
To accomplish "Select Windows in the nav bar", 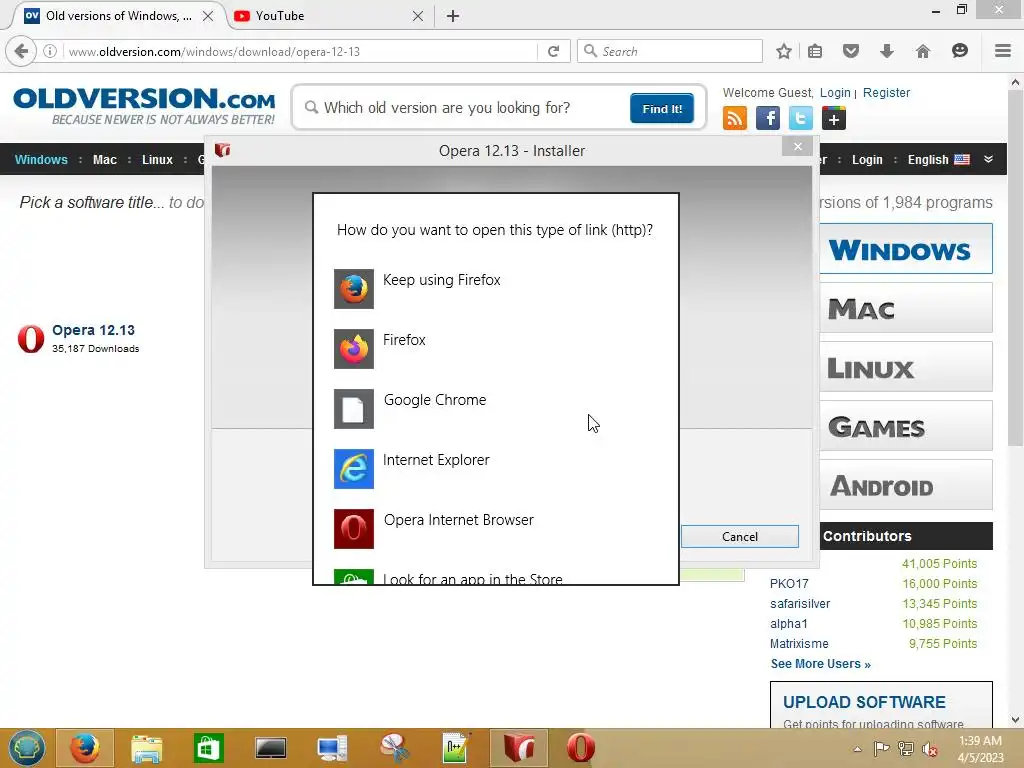I will click(41, 159).
